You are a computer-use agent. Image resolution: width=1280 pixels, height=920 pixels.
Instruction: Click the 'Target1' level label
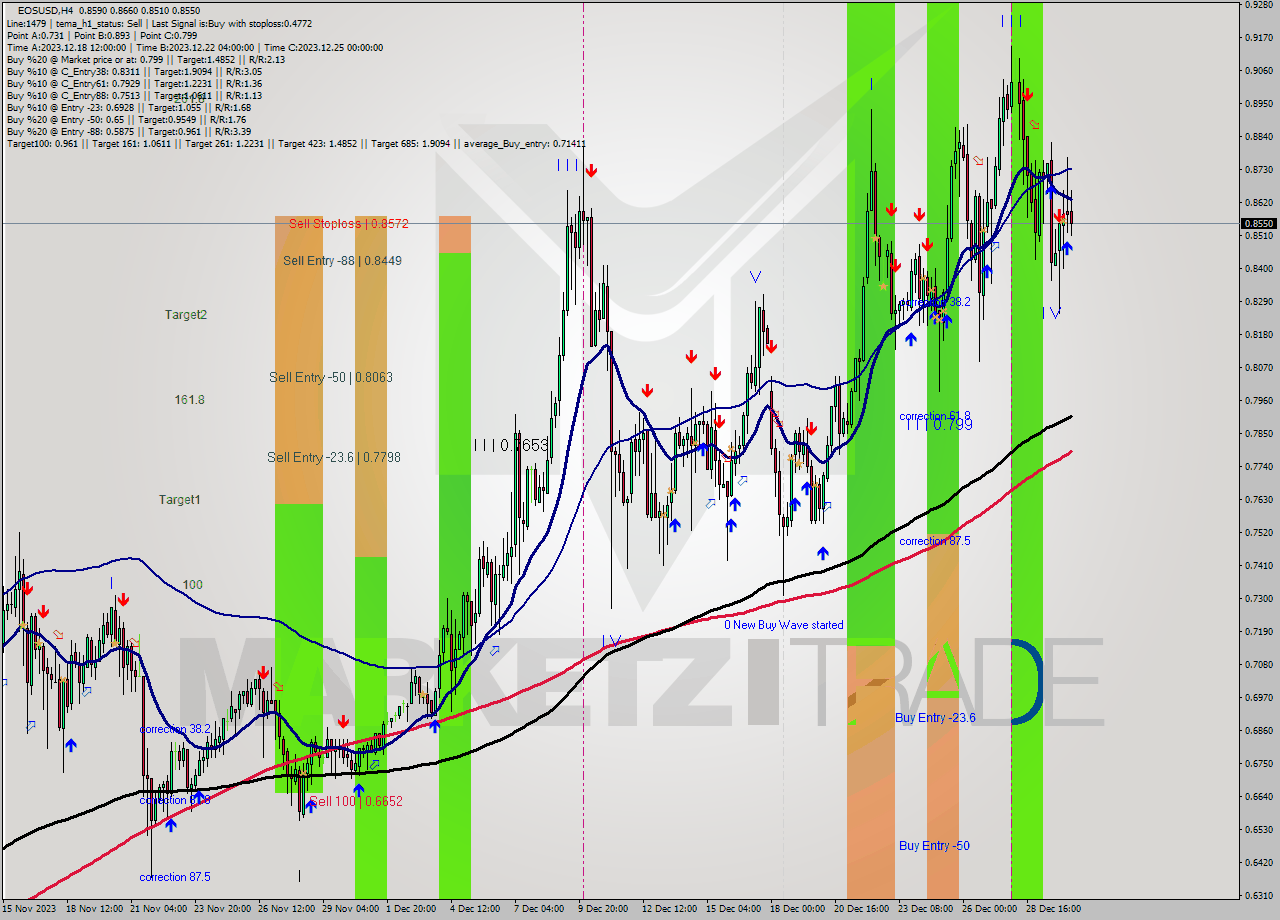coord(179,499)
